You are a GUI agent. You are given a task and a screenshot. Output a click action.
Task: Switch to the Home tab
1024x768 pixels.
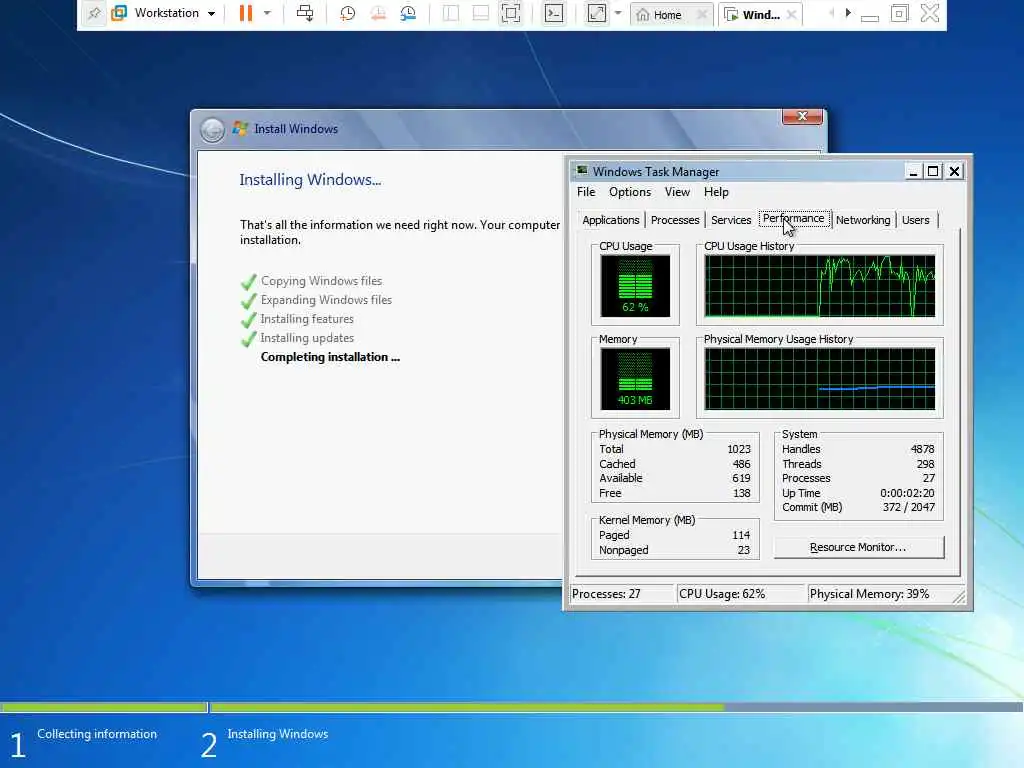tap(660, 14)
